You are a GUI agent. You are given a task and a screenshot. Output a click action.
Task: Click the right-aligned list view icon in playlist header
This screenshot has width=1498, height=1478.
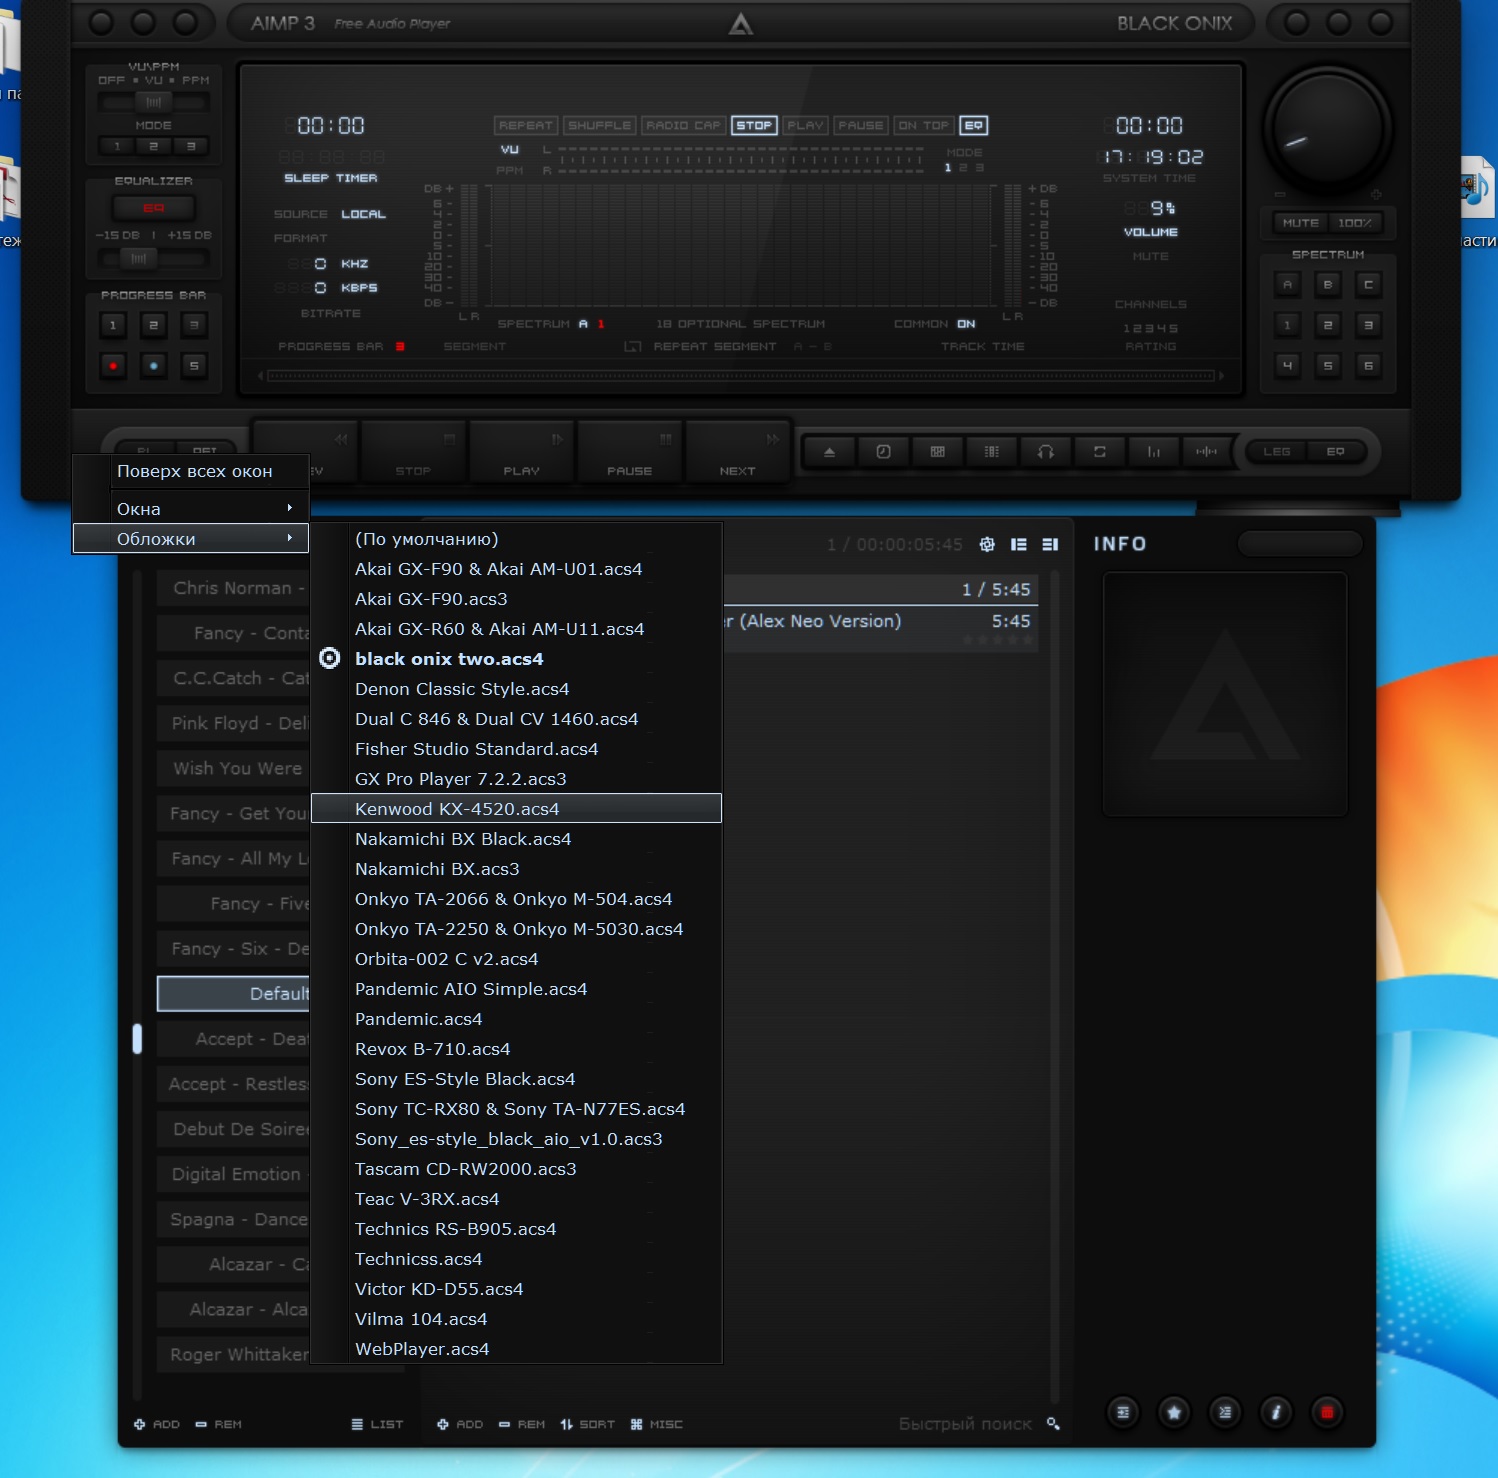point(1050,544)
